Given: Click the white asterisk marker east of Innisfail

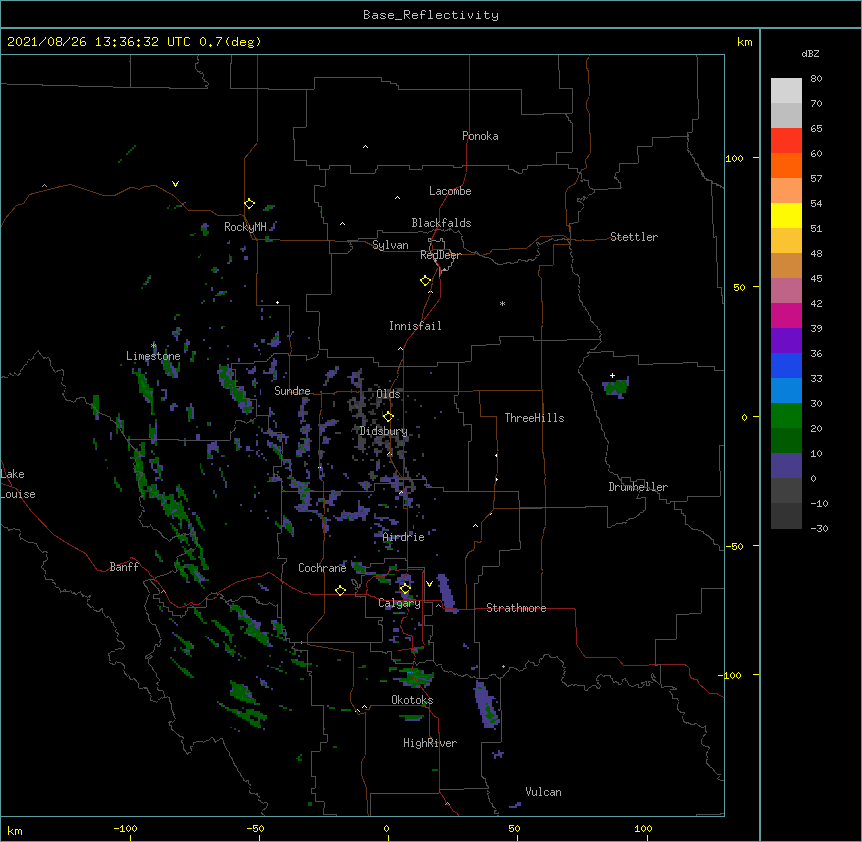Looking at the screenshot, I should click(x=502, y=303).
